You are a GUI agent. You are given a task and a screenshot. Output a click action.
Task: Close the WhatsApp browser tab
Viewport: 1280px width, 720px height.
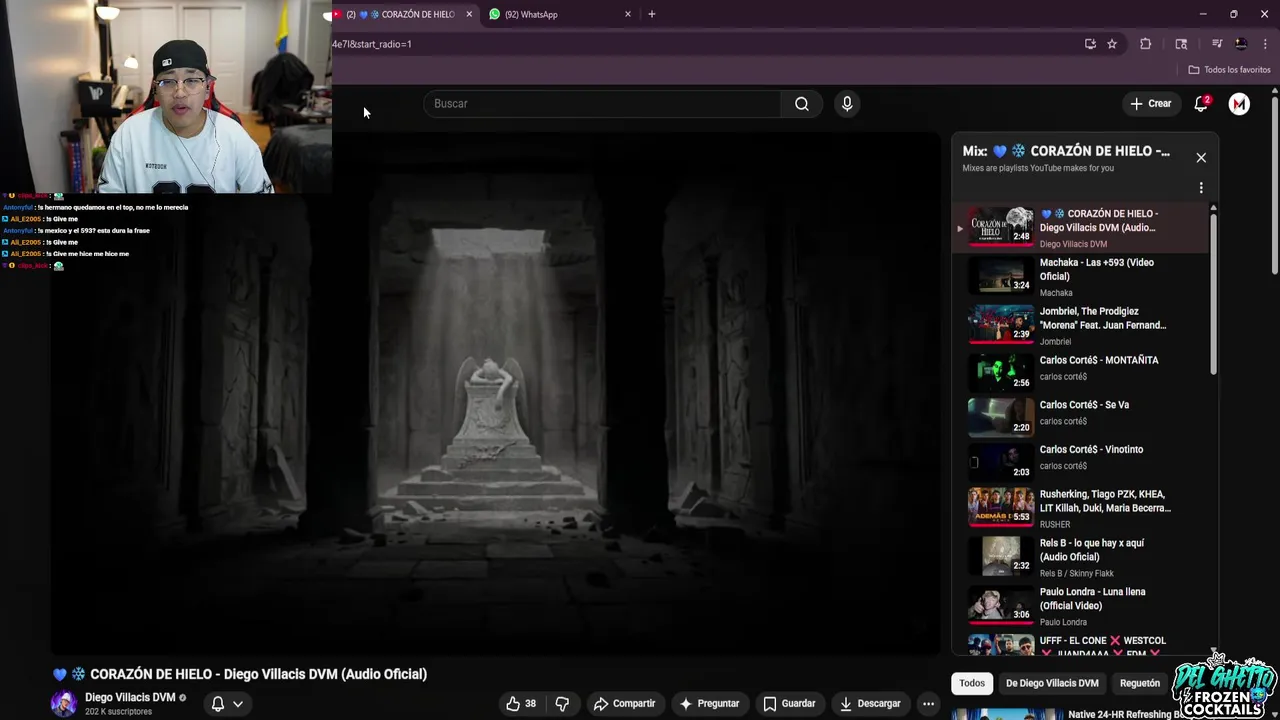(x=628, y=14)
